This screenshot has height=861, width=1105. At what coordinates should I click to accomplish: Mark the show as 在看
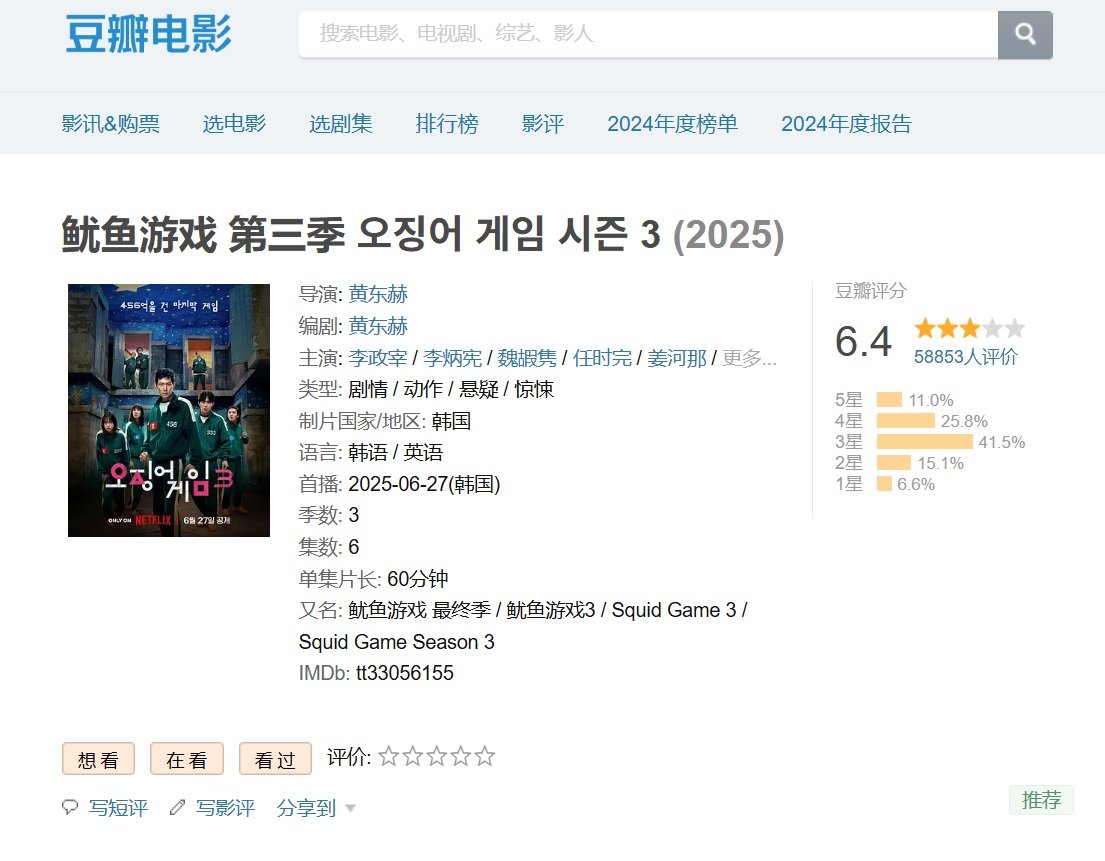(x=186, y=759)
